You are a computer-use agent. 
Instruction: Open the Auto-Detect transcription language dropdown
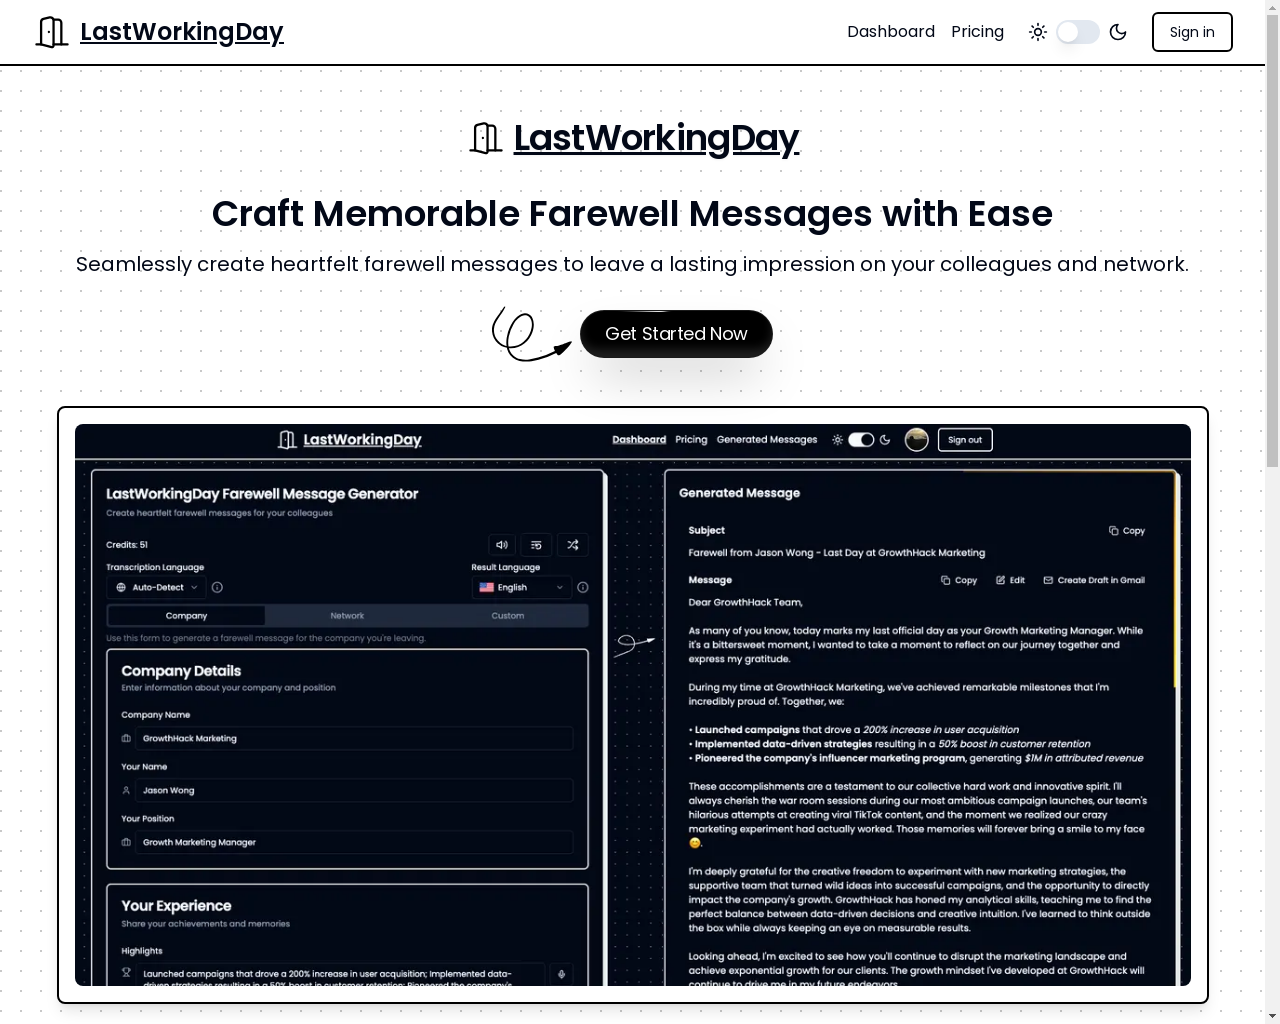(x=156, y=588)
